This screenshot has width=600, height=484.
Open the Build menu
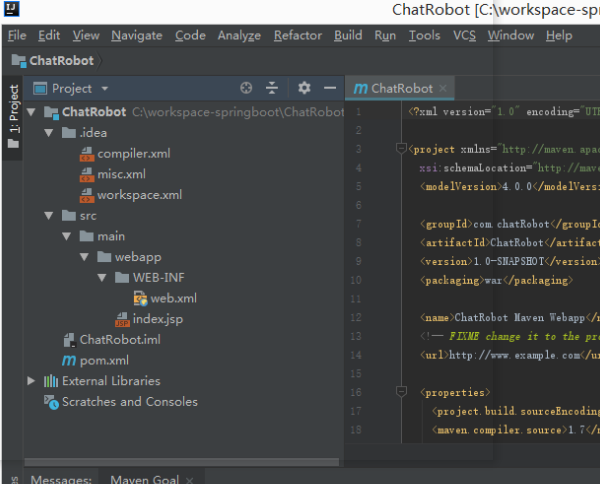pos(348,36)
